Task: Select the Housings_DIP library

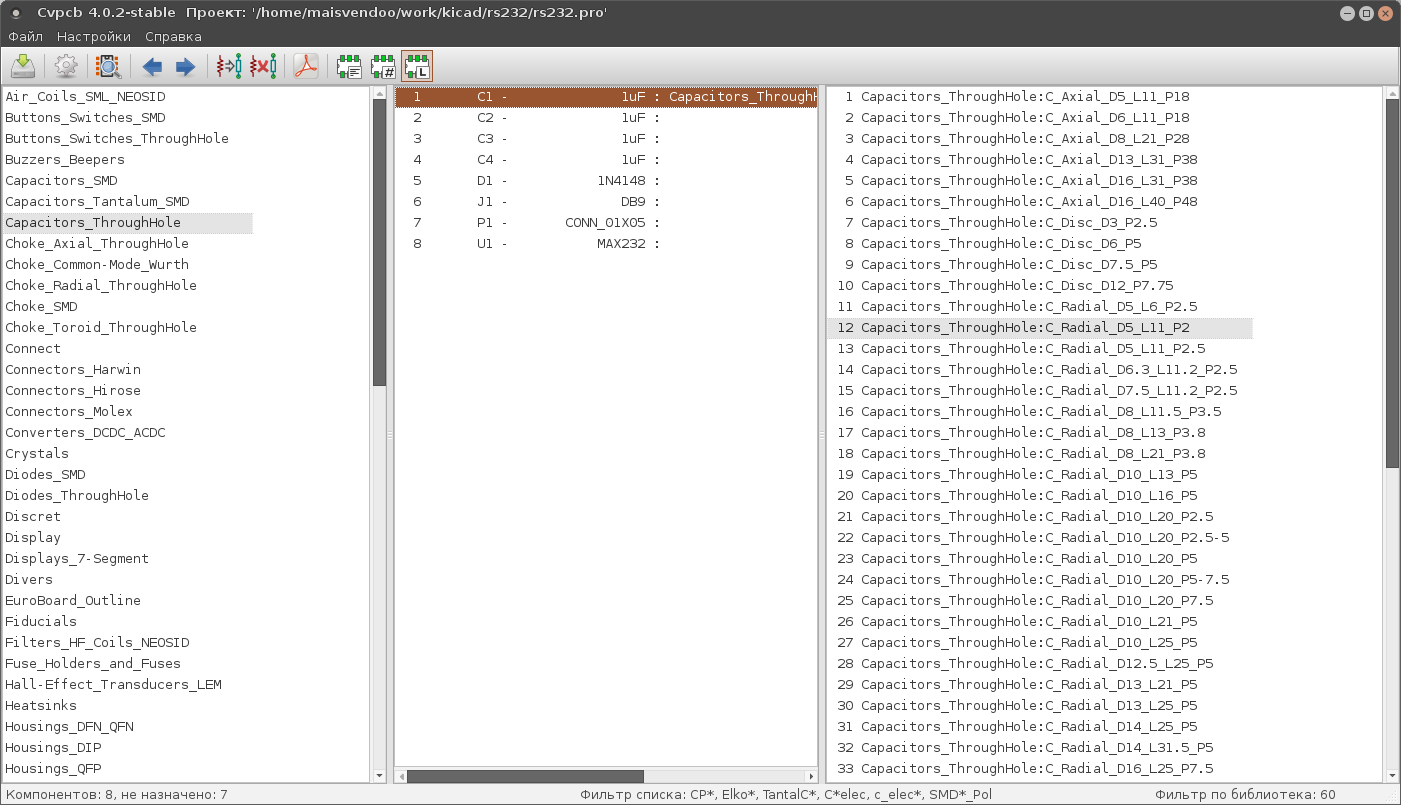Action: coord(53,748)
